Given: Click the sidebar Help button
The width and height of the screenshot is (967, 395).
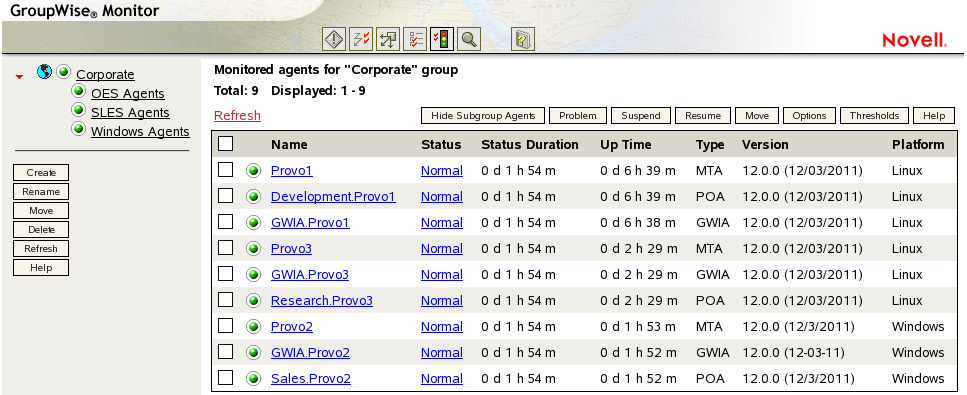Looking at the screenshot, I should coord(41,268).
